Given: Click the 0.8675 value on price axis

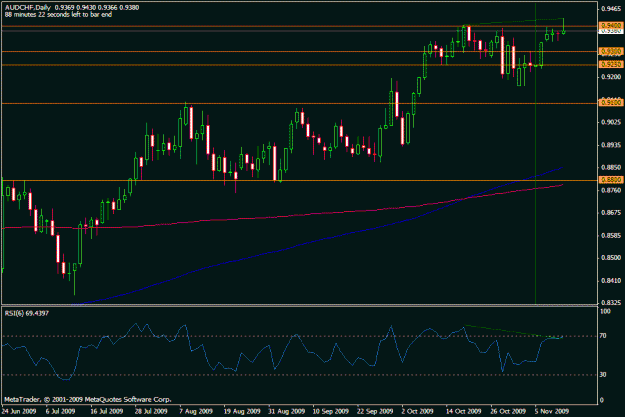Looking at the screenshot, I should 611,212.
